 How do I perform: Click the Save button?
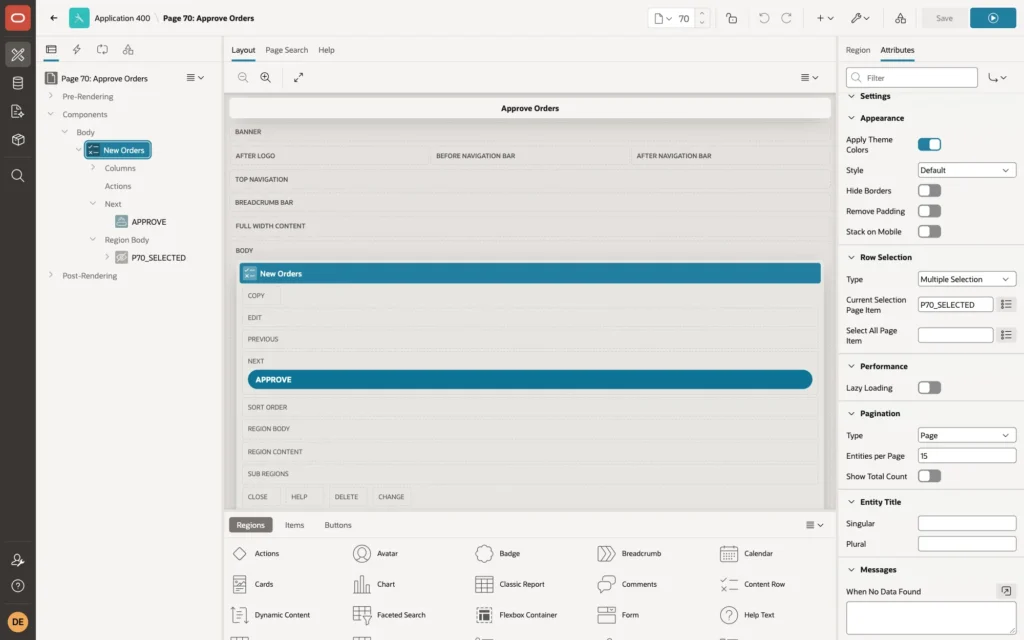tap(944, 18)
